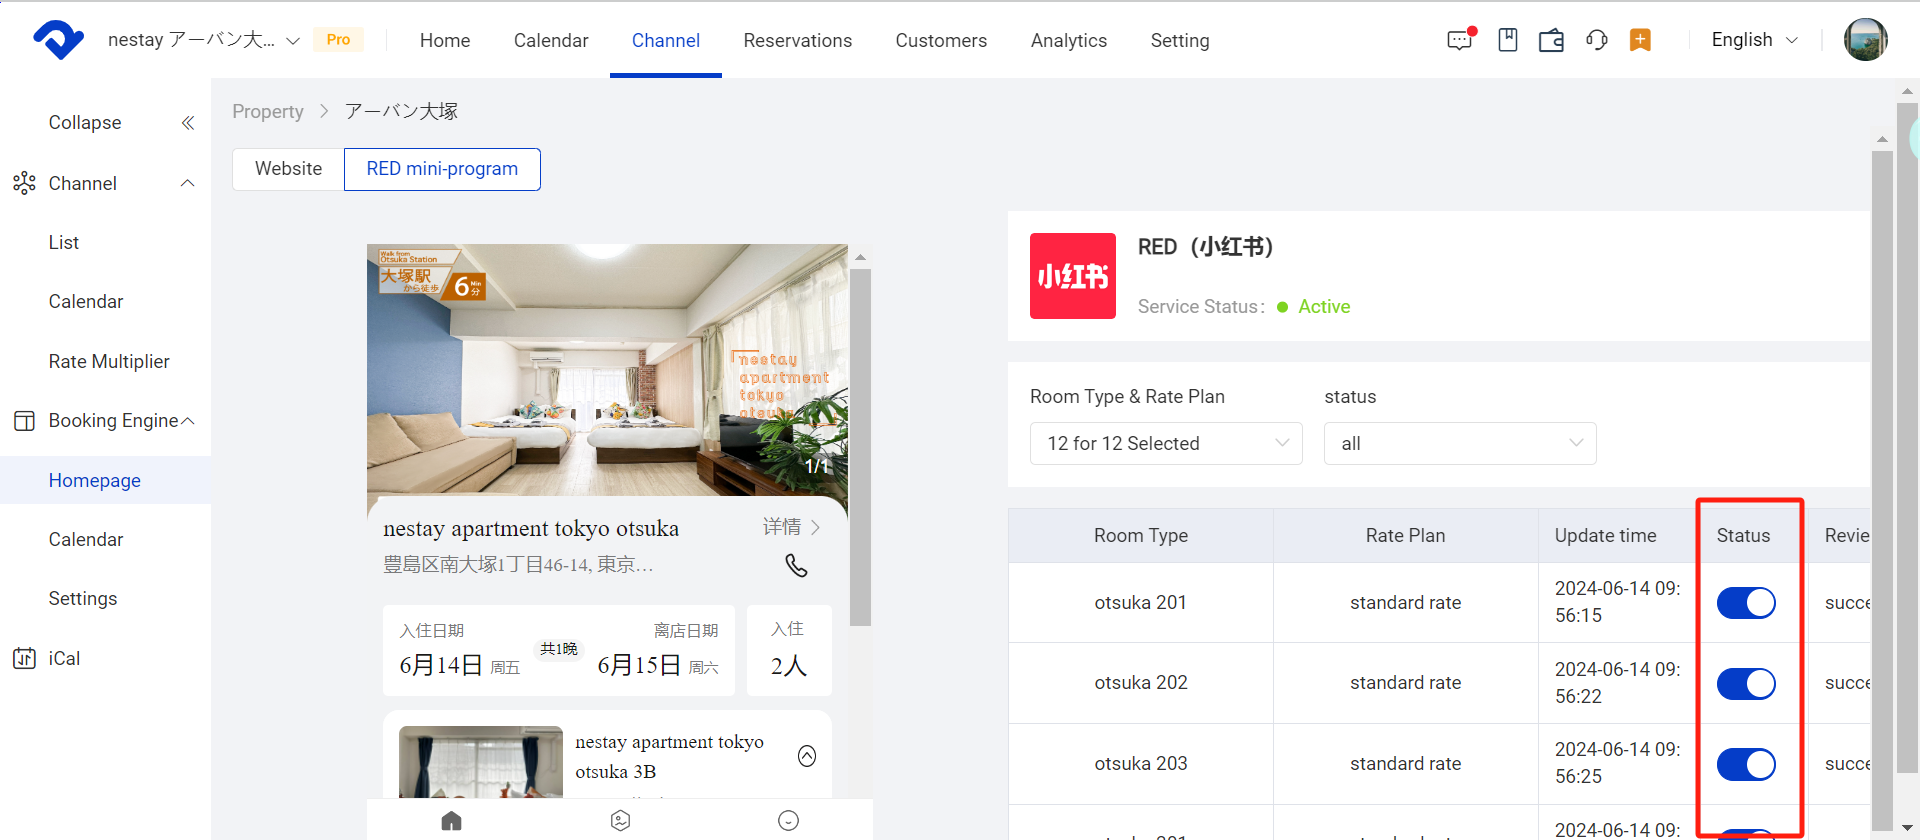This screenshot has height=840, width=1920.
Task: Open the user profile avatar
Action: point(1865,40)
